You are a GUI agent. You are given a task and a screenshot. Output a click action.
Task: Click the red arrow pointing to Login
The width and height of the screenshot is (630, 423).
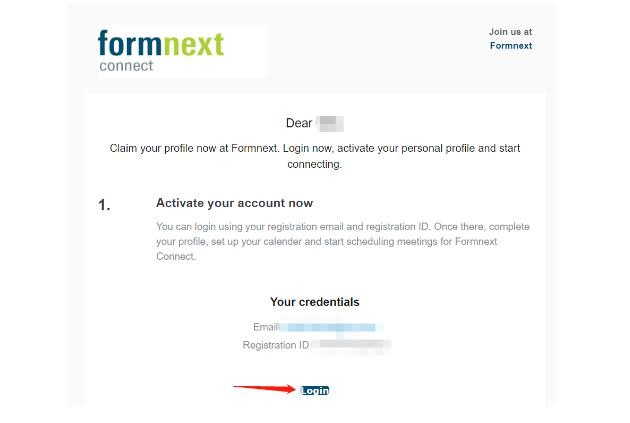[264, 388]
